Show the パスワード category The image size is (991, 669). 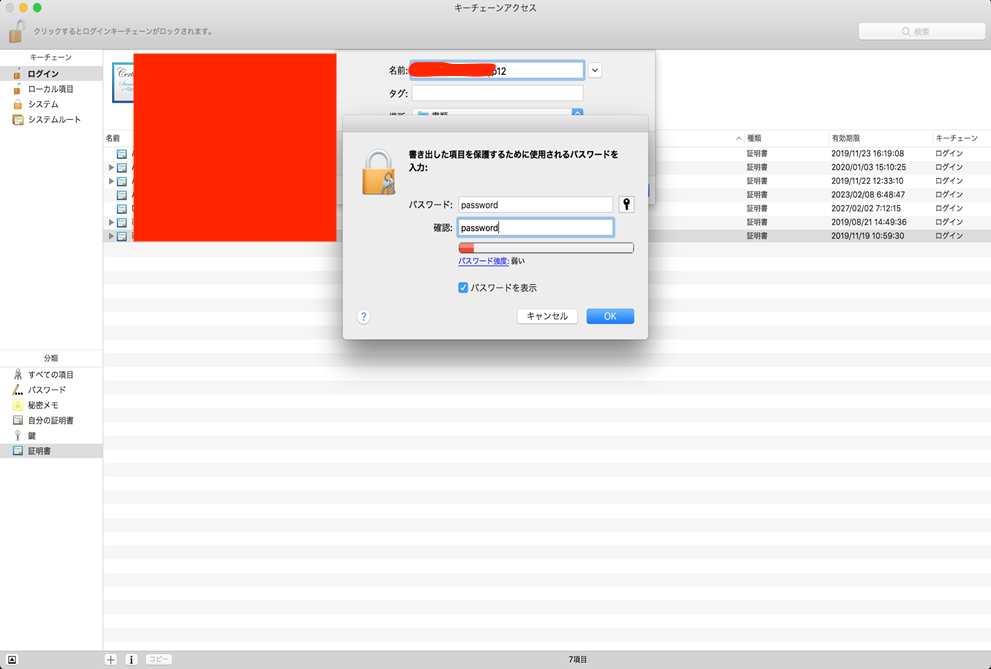[x=51, y=390]
